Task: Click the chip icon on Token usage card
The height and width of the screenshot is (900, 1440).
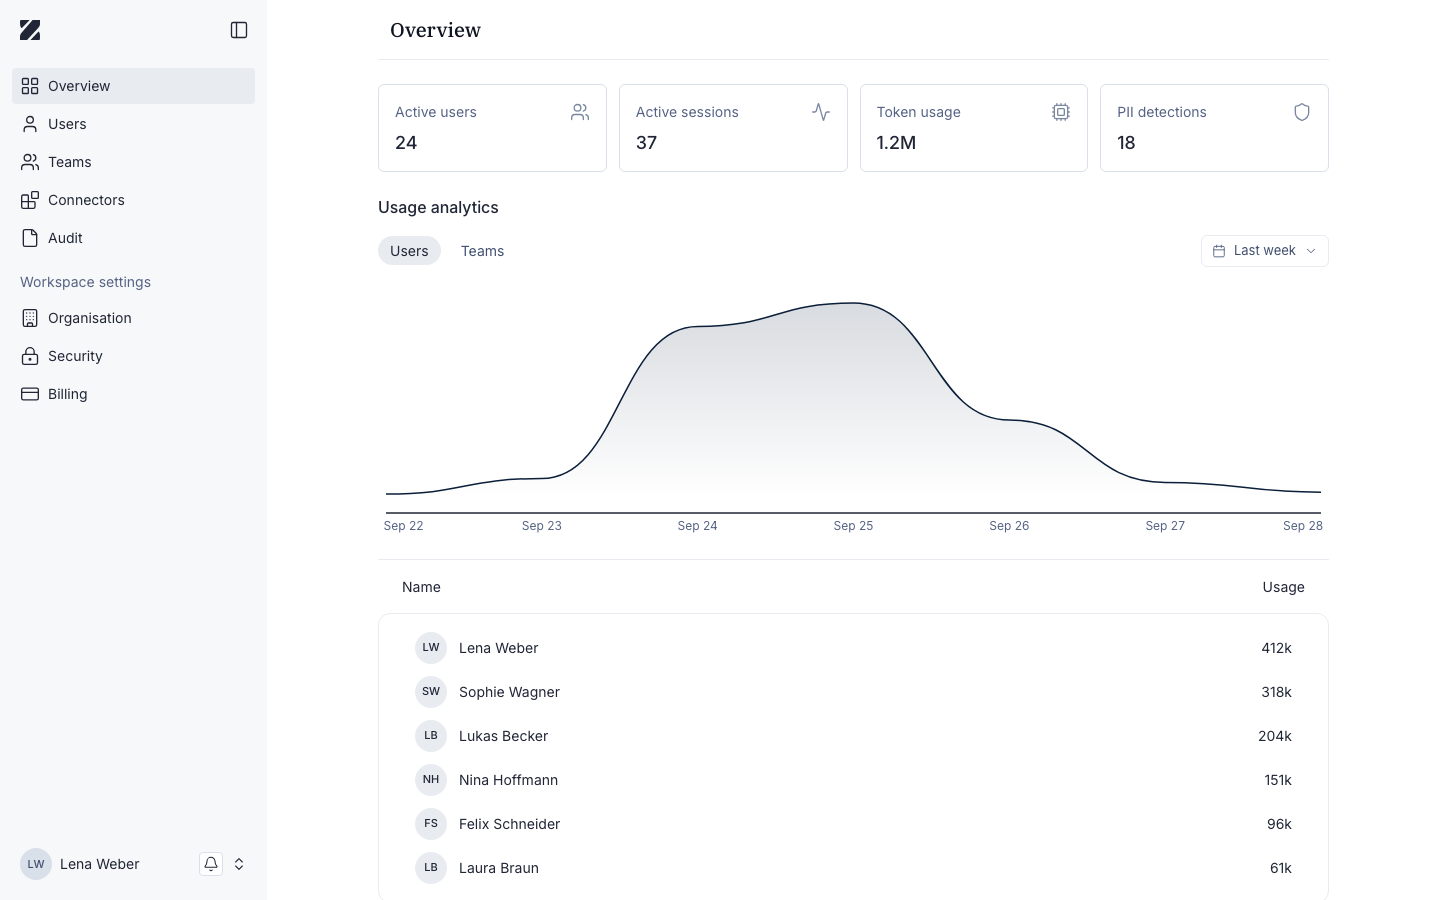Action: pyautogui.click(x=1061, y=112)
